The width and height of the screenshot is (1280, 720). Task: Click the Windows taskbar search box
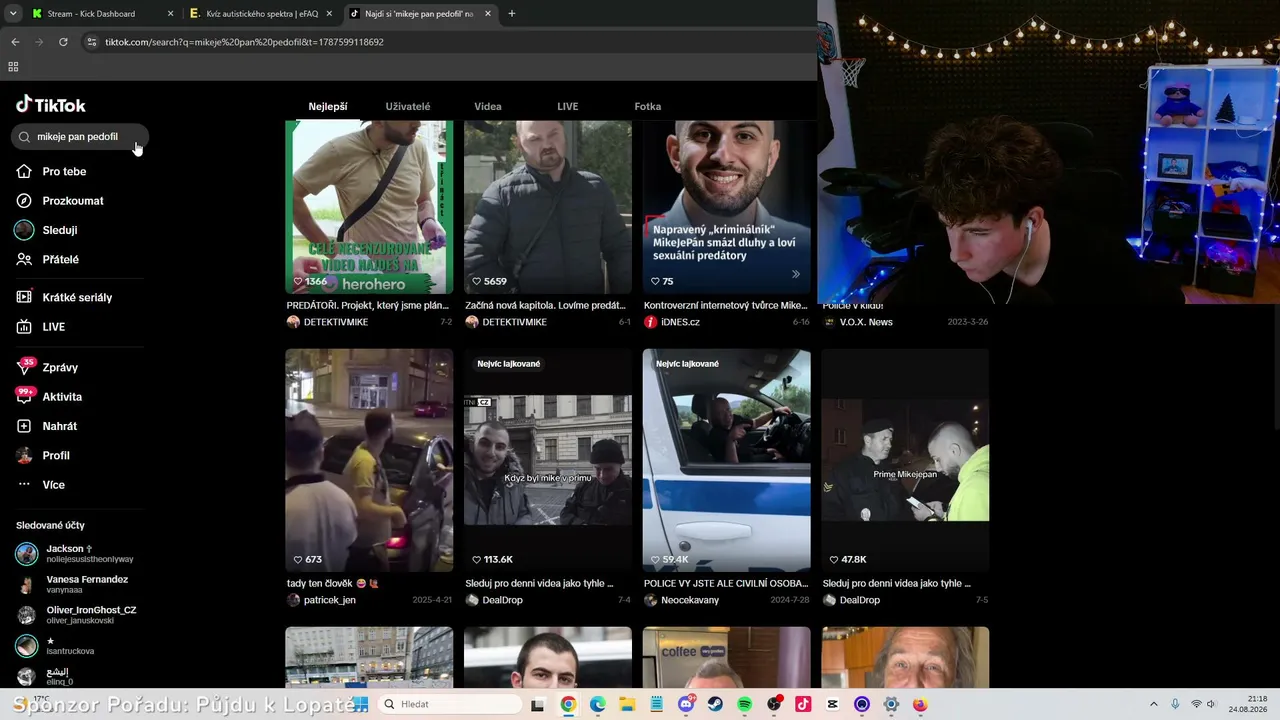coord(449,704)
